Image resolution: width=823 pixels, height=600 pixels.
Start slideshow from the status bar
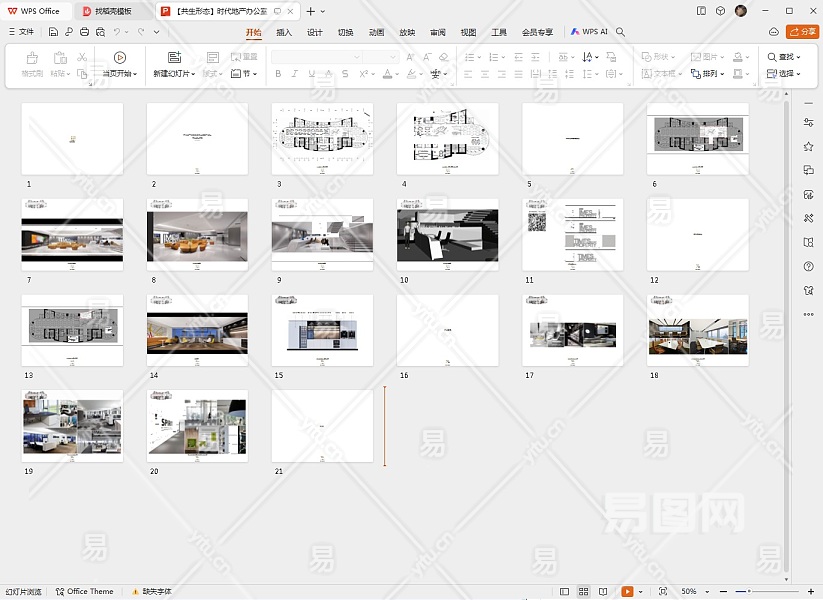pos(627,591)
